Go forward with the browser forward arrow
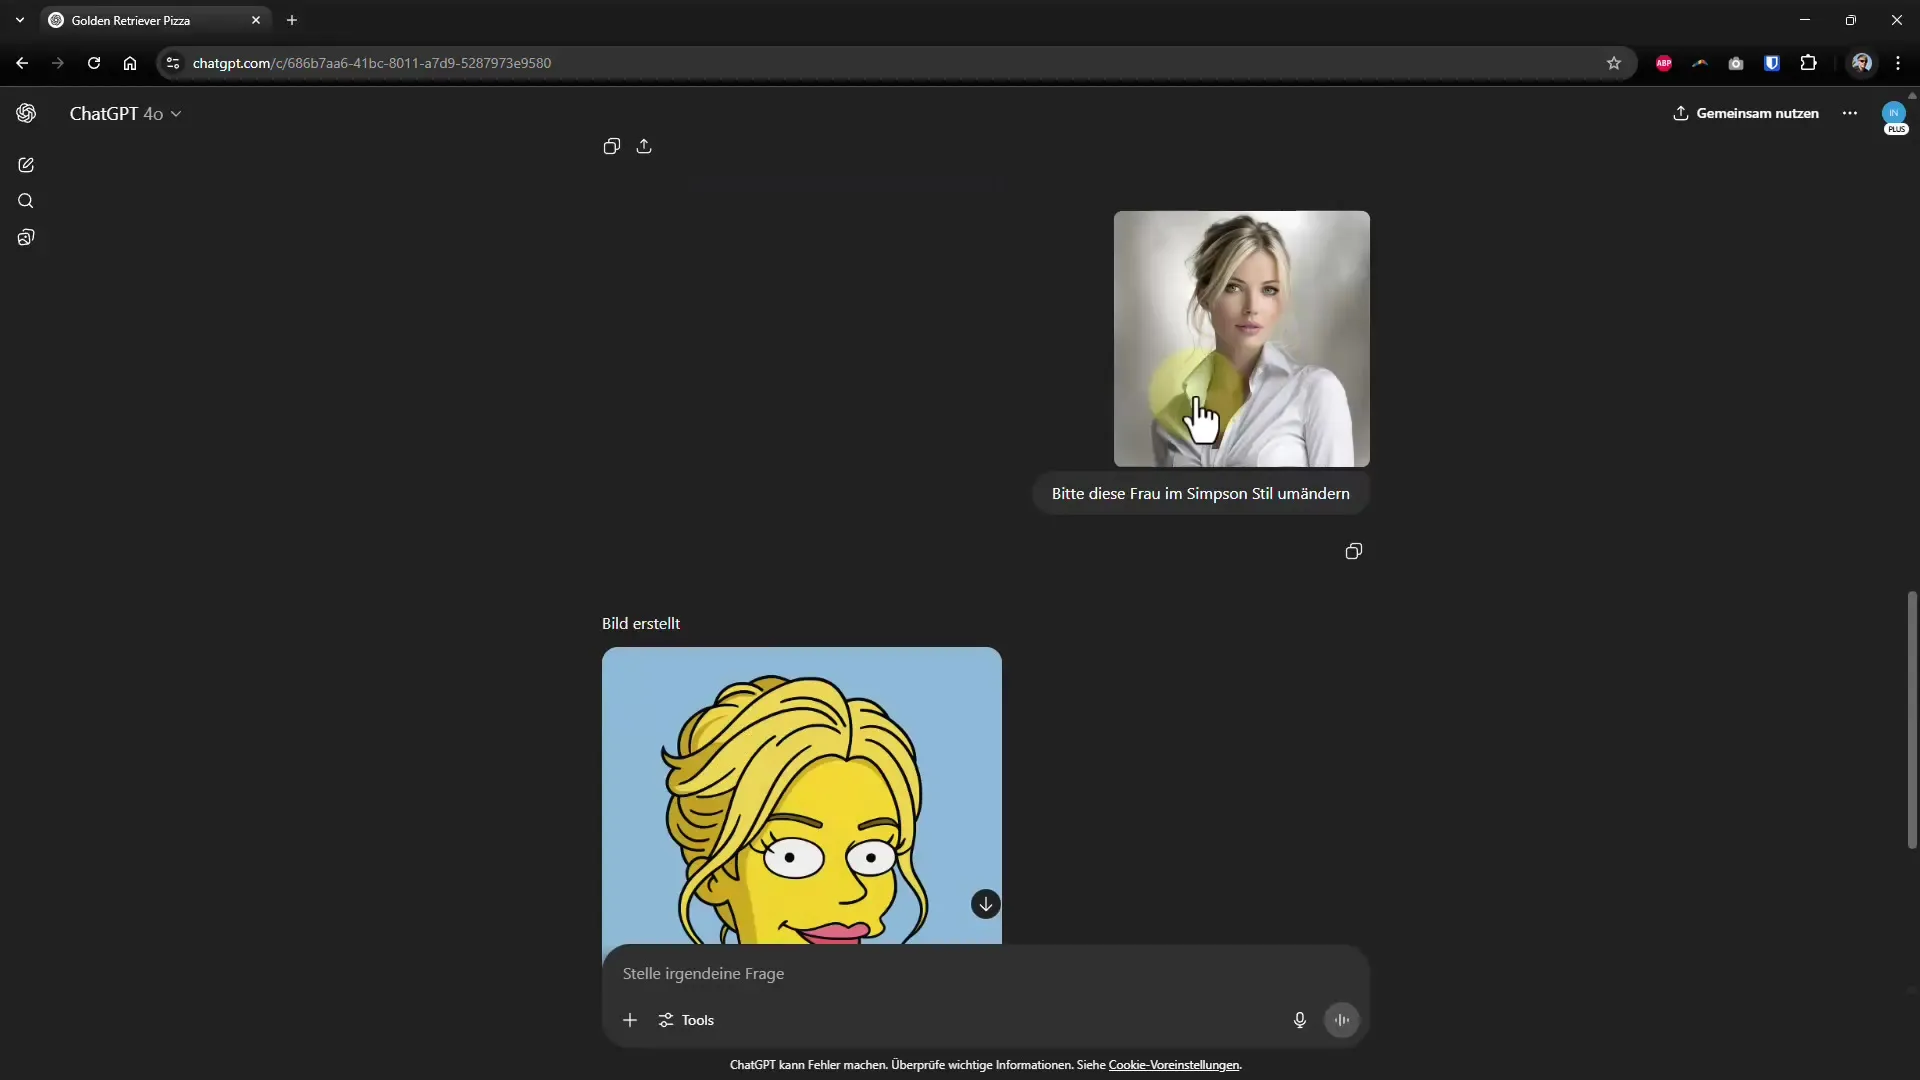Image resolution: width=1920 pixels, height=1080 pixels. 58,63
